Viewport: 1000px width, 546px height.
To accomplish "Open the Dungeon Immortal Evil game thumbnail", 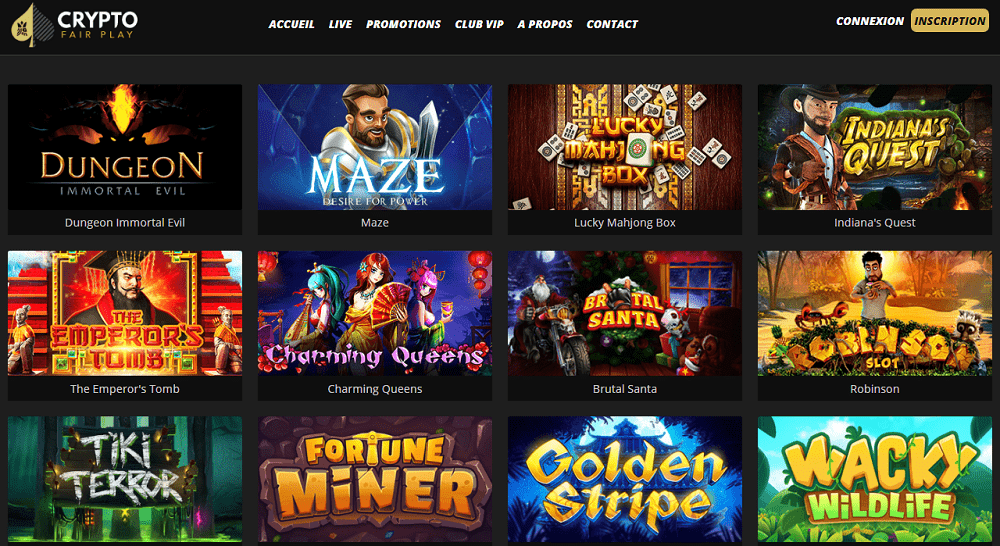I will pos(125,147).
